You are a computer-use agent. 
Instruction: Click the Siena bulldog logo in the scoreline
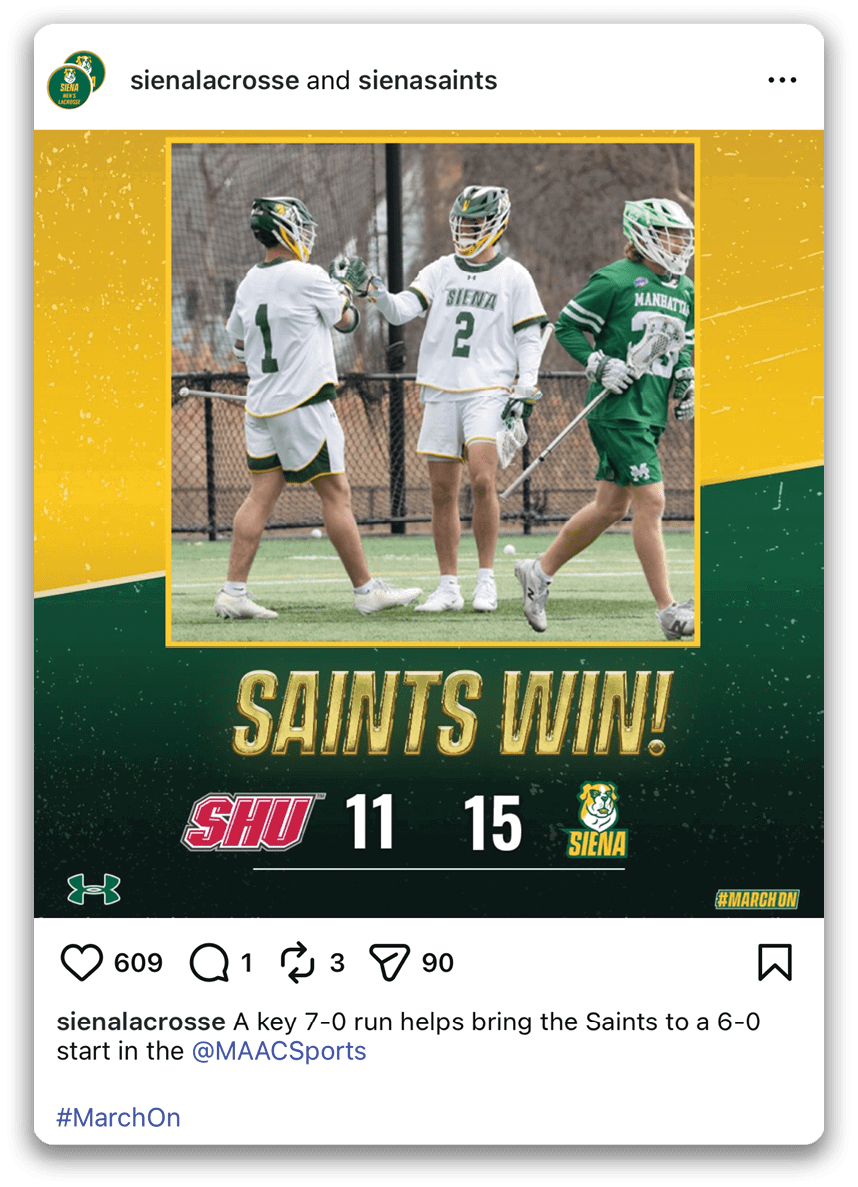pos(597,820)
